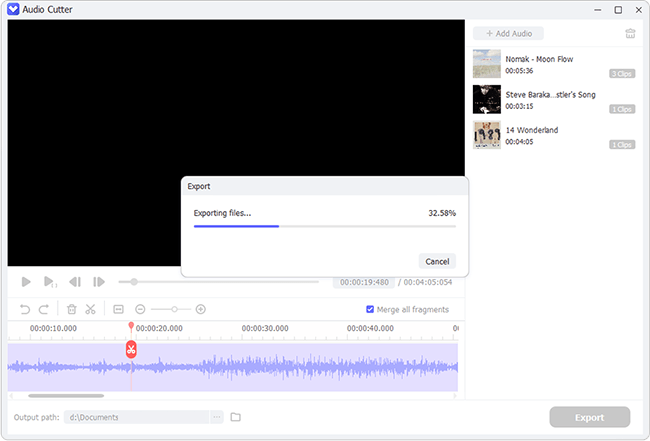Show the 3 Clips badge for Moon Flow

point(622,74)
